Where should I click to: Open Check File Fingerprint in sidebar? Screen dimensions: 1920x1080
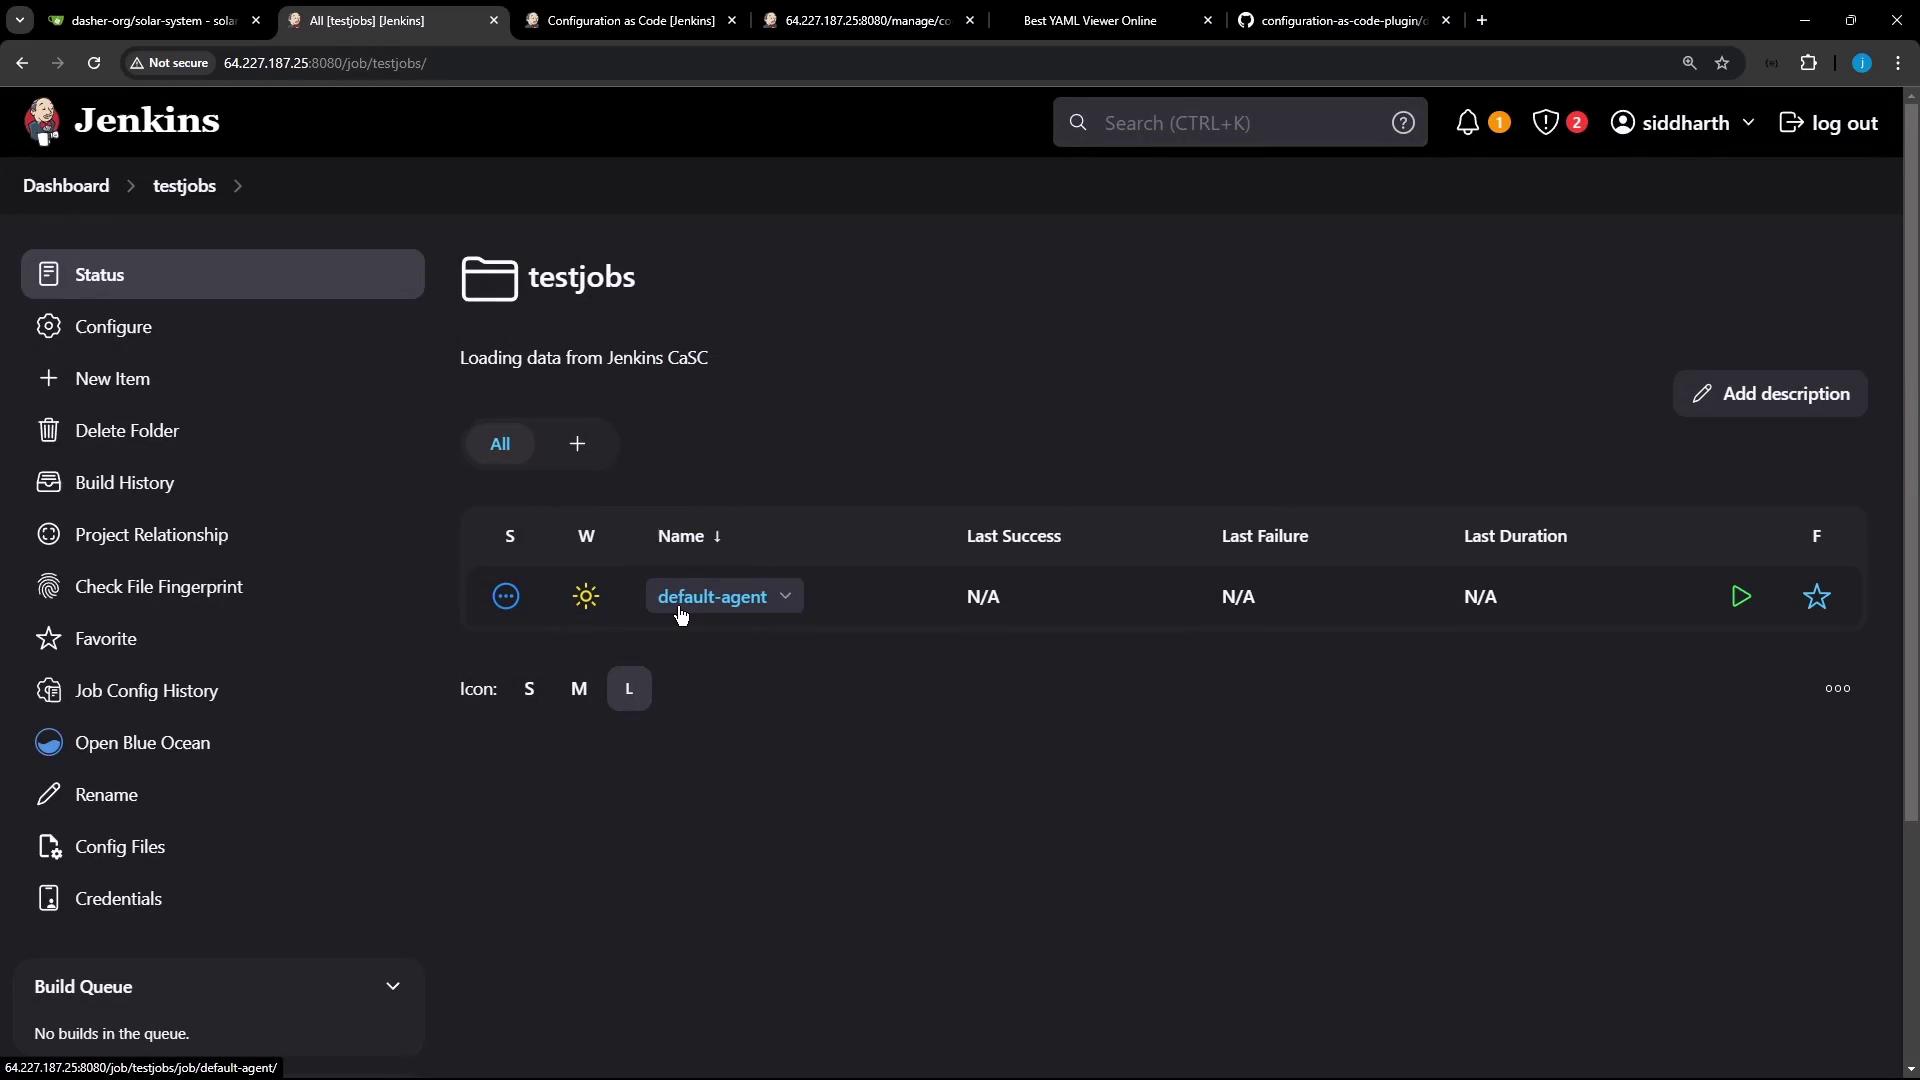(x=158, y=587)
